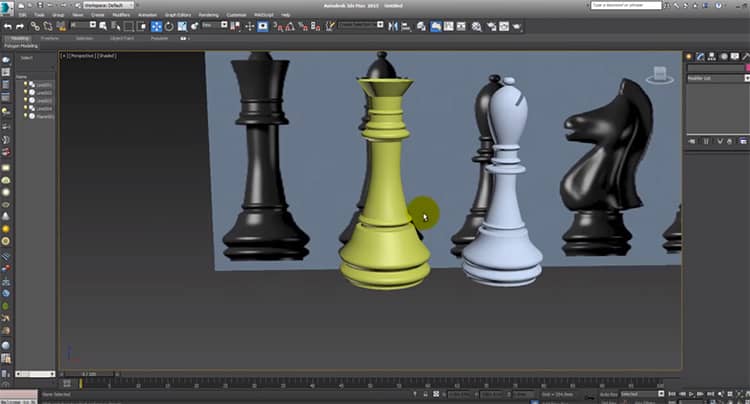
Task: Select the Select and Move tool
Action: point(156,26)
